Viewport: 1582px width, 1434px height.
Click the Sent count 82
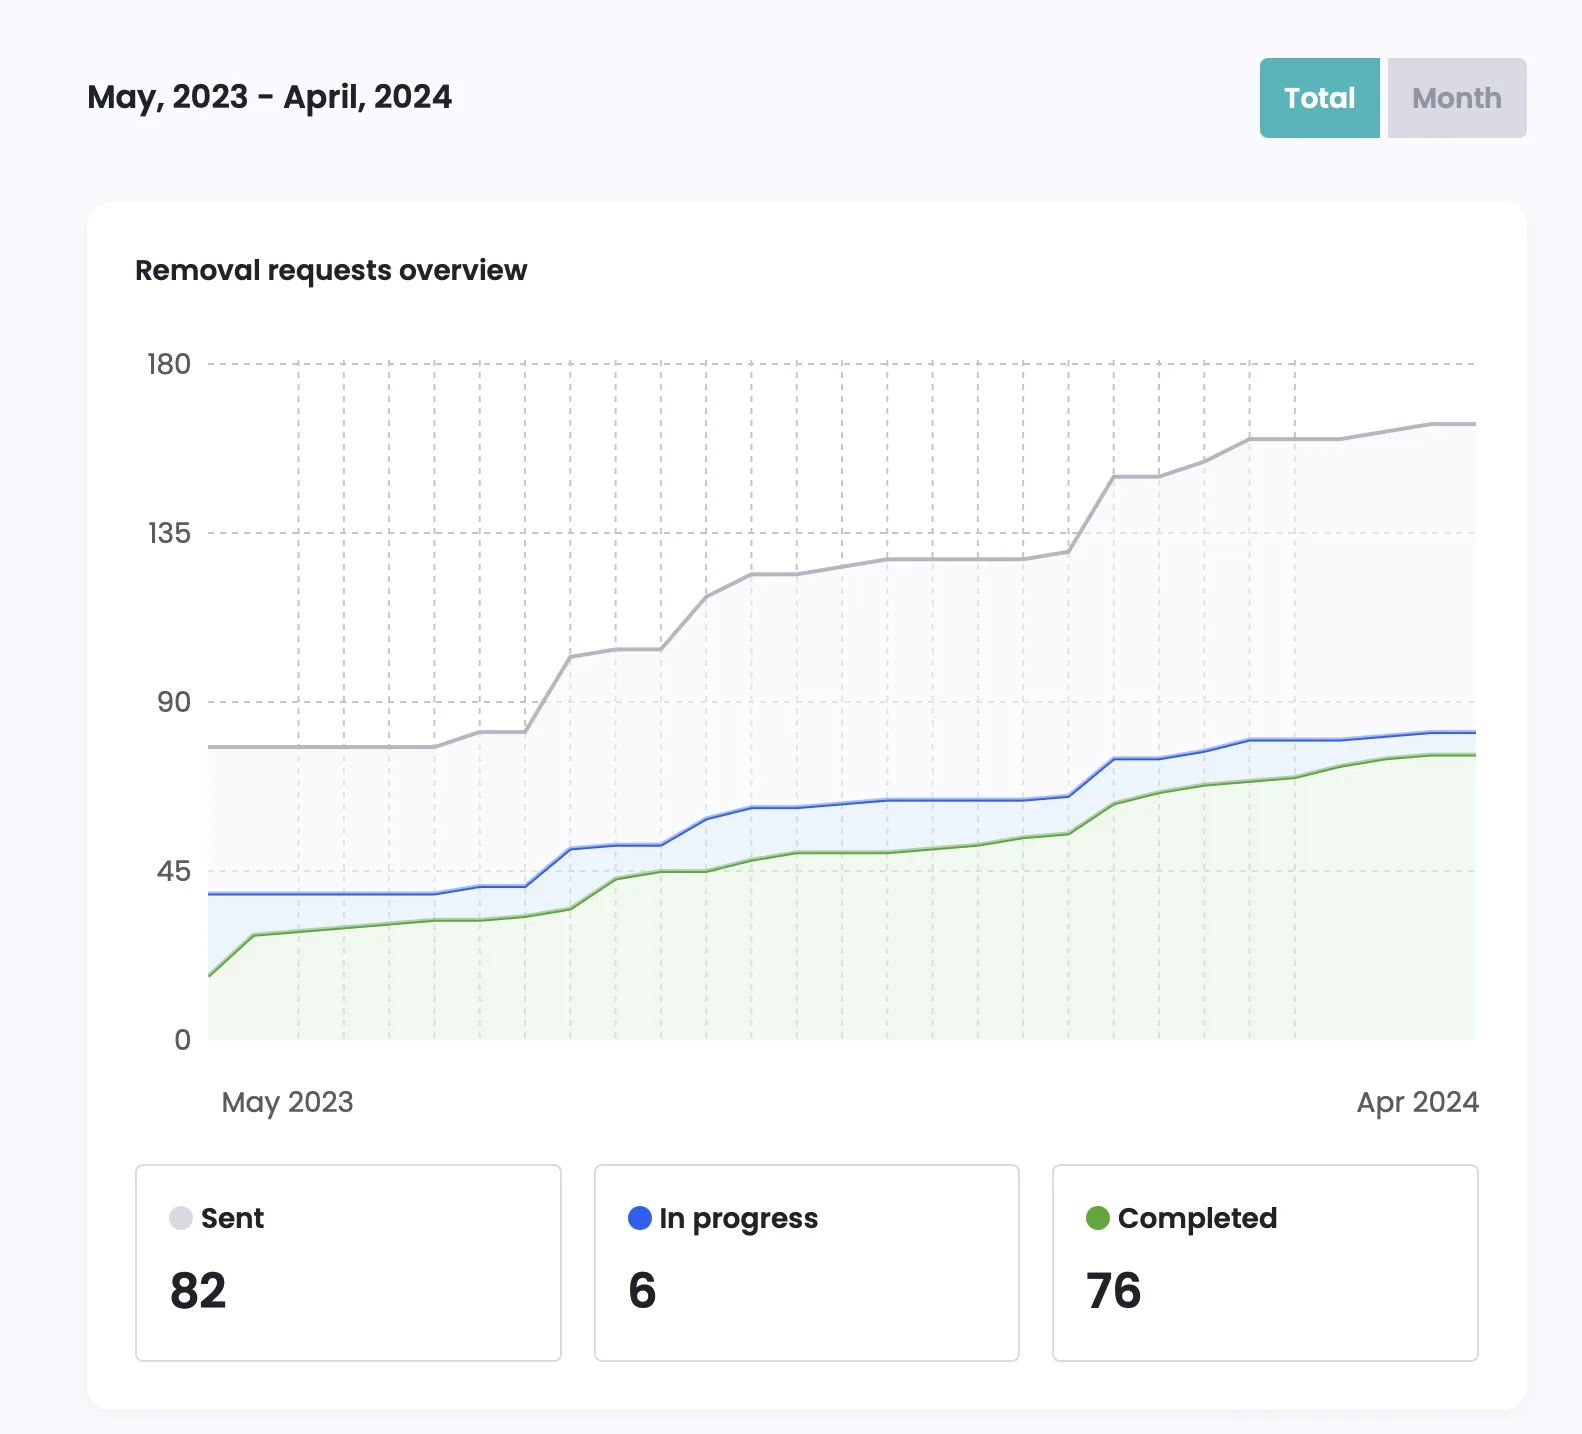point(198,1291)
